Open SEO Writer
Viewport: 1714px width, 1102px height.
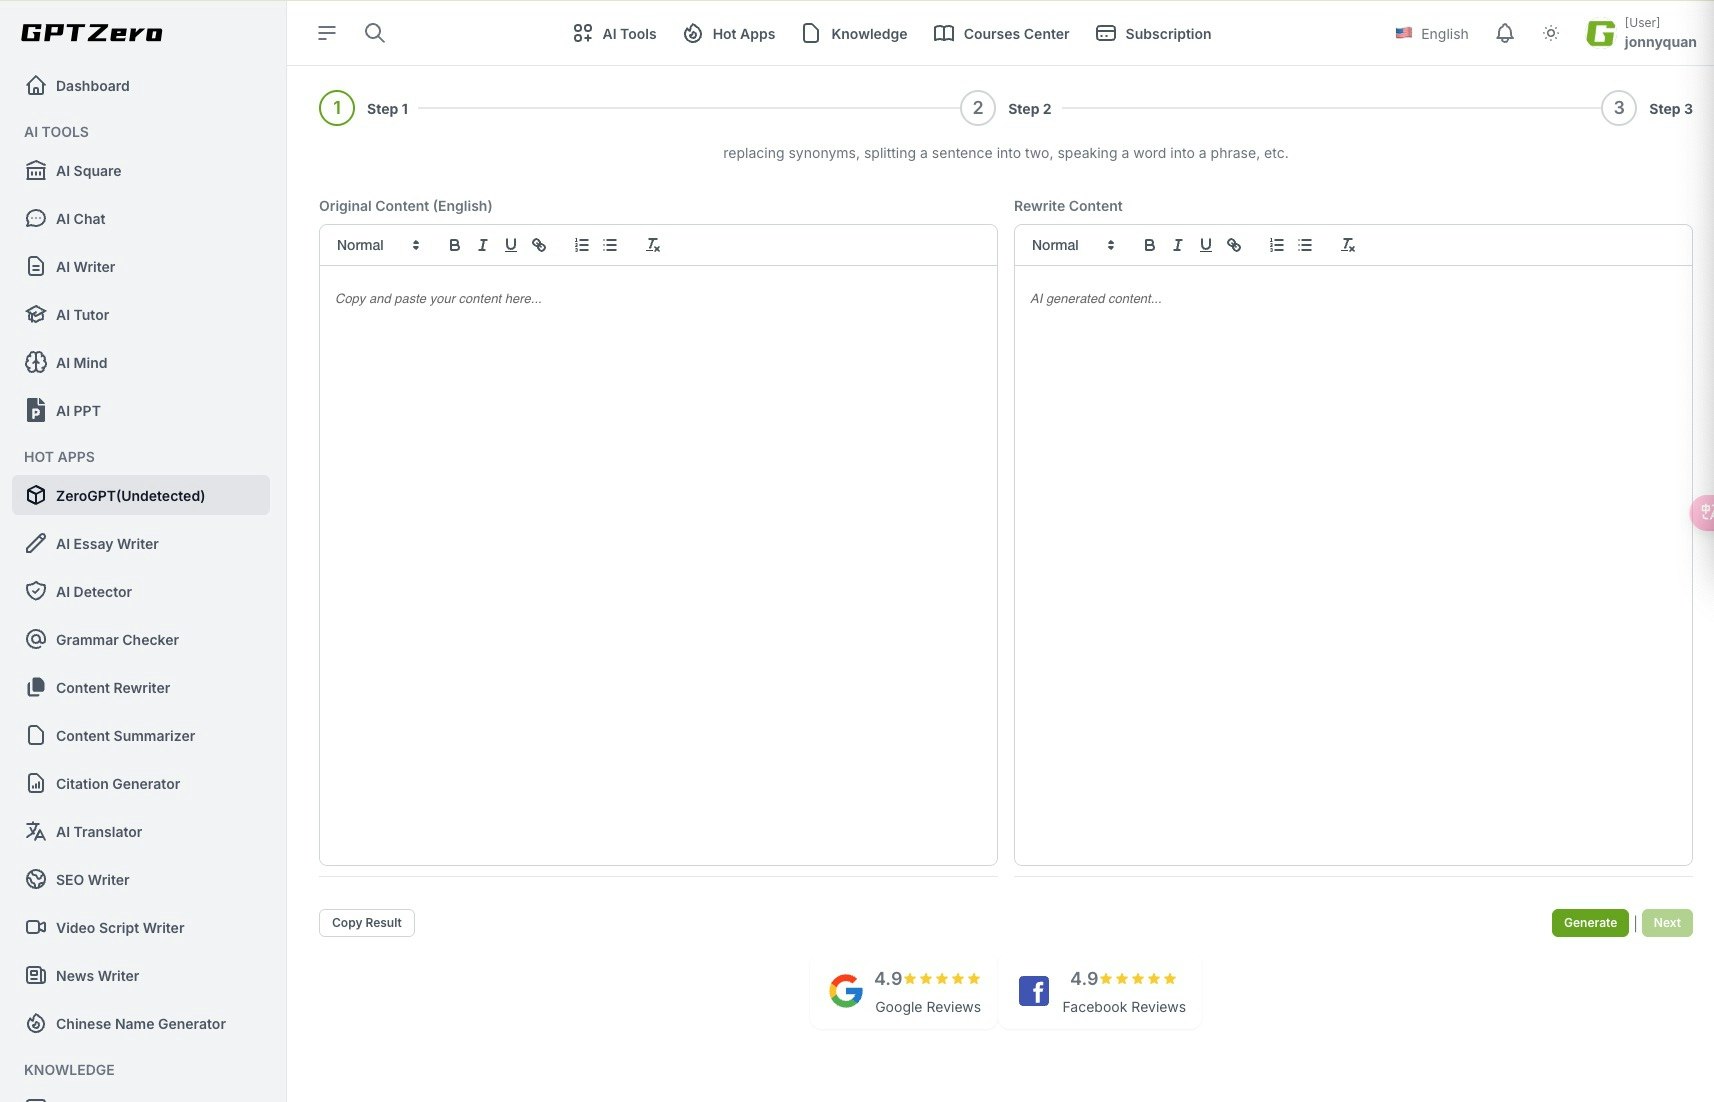(x=141, y=880)
